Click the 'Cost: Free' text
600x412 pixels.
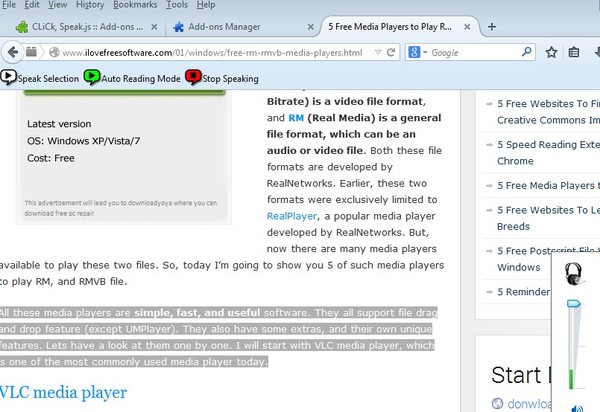[x=51, y=158]
